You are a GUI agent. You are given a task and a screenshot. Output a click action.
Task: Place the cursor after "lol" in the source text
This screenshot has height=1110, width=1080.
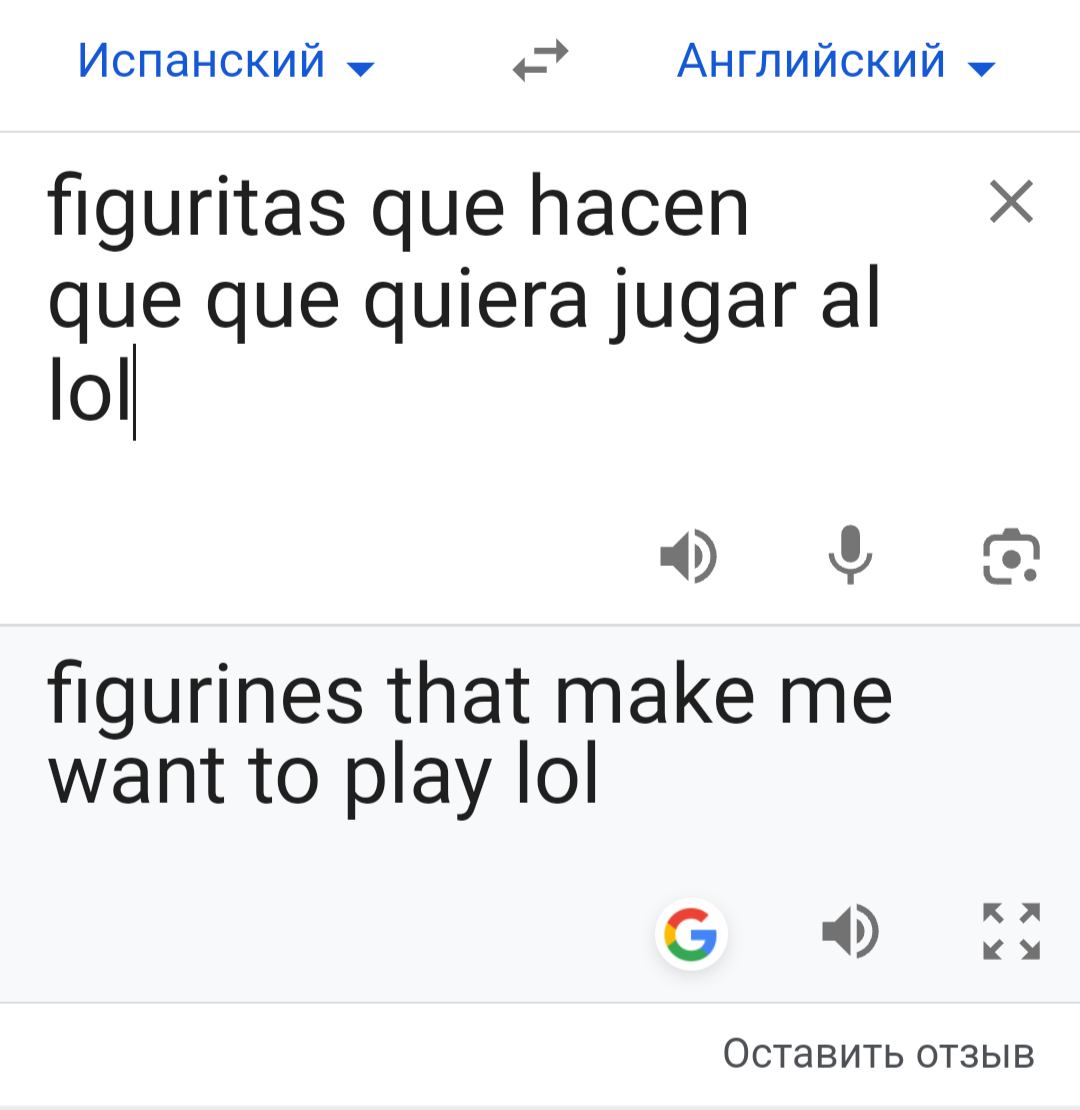point(134,393)
